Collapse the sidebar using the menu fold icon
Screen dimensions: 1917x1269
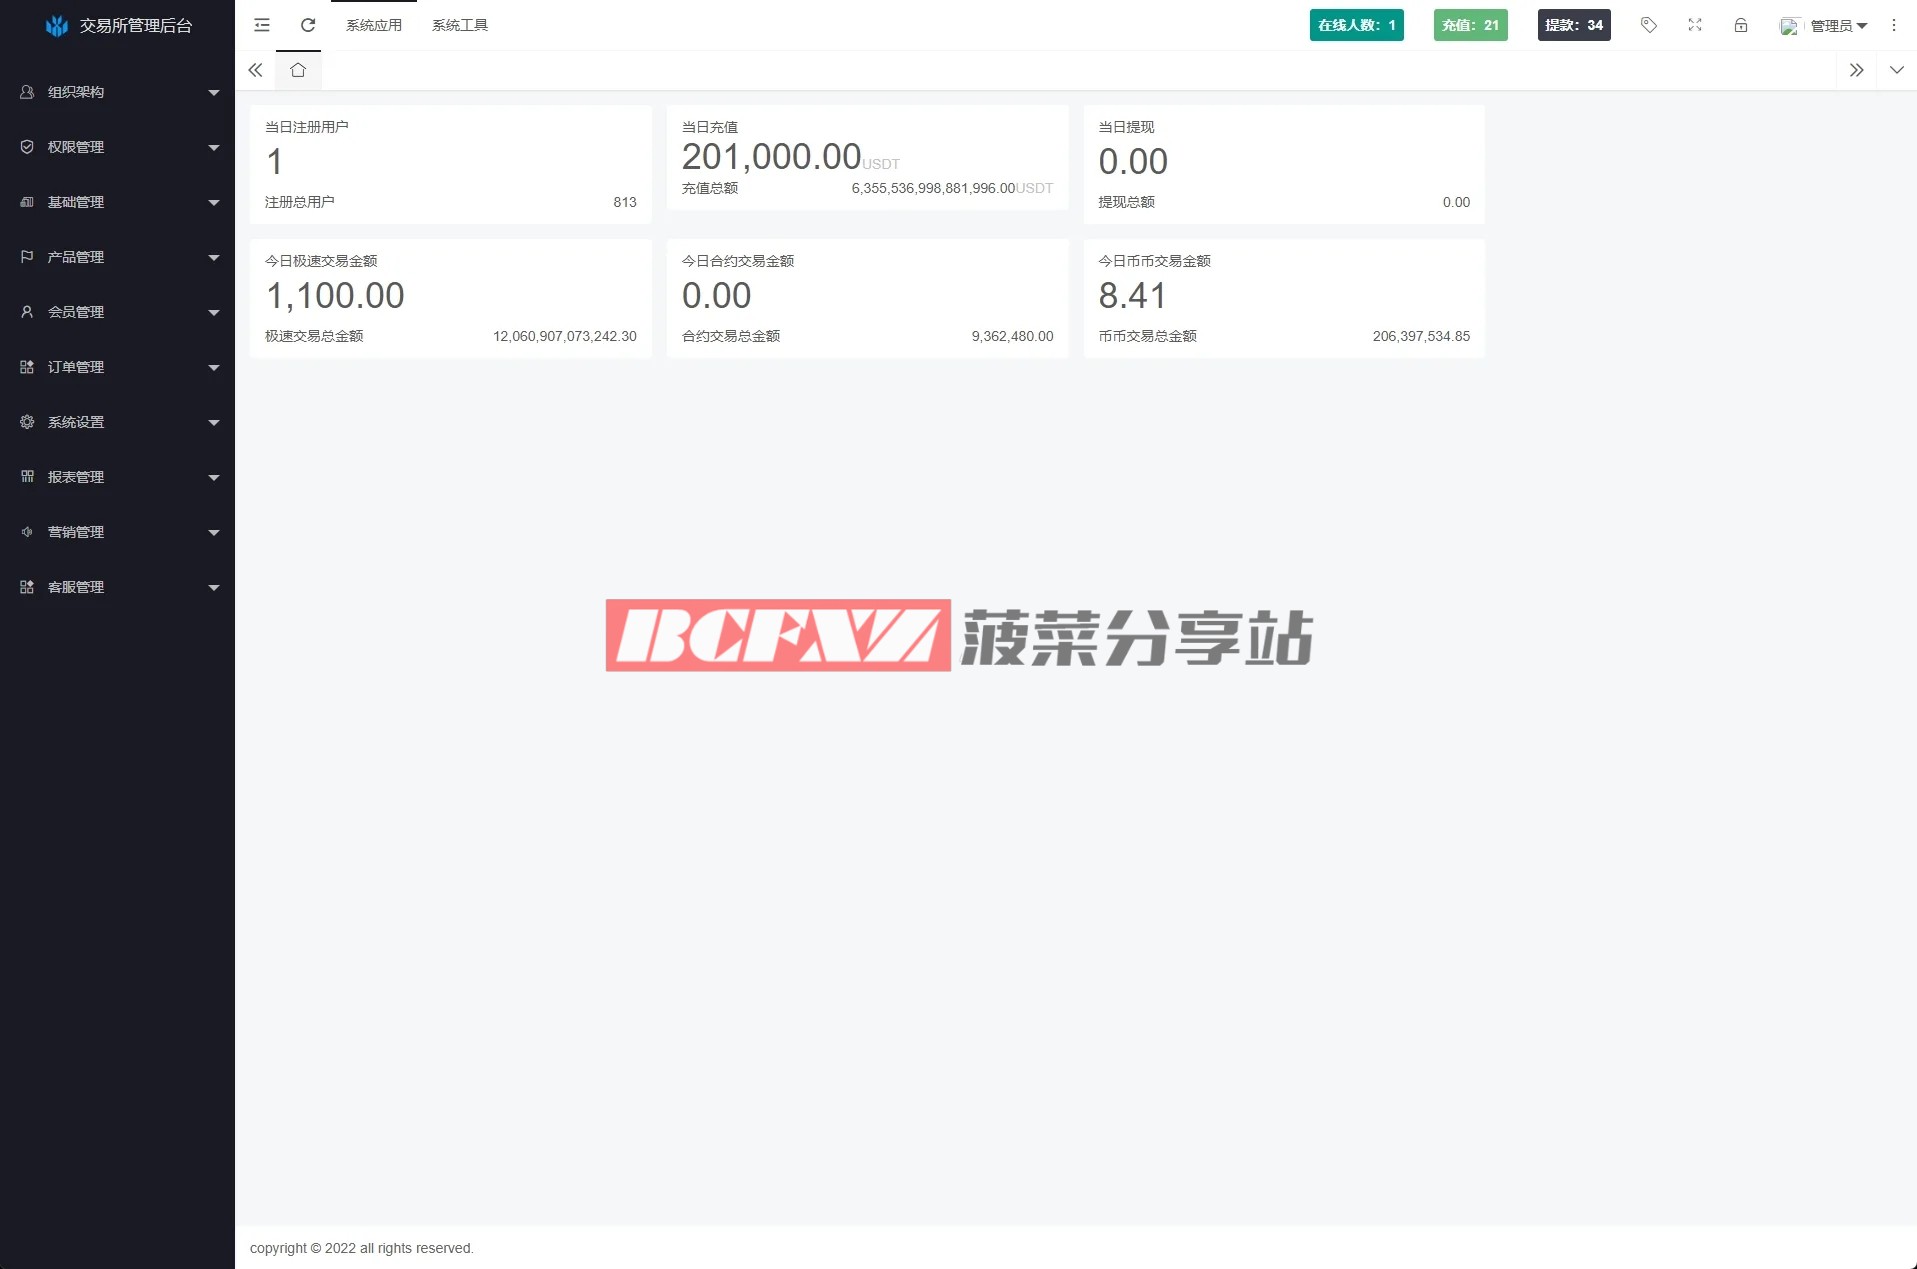[x=262, y=25]
